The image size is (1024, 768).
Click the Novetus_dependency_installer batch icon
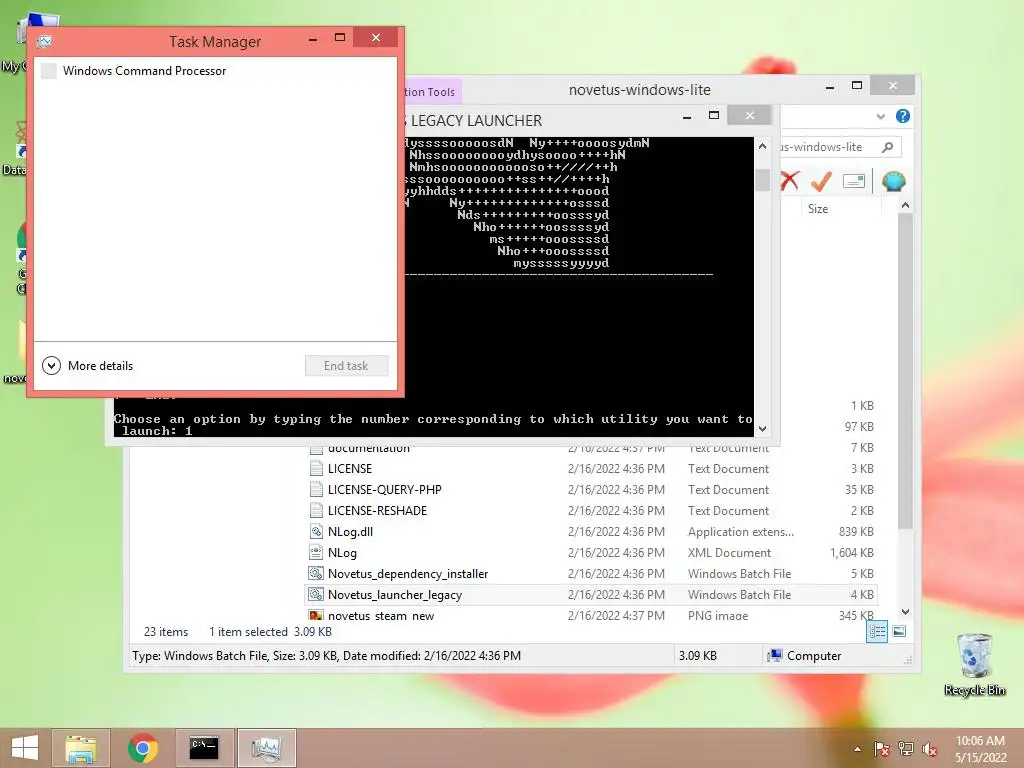(x=316, y=573)
